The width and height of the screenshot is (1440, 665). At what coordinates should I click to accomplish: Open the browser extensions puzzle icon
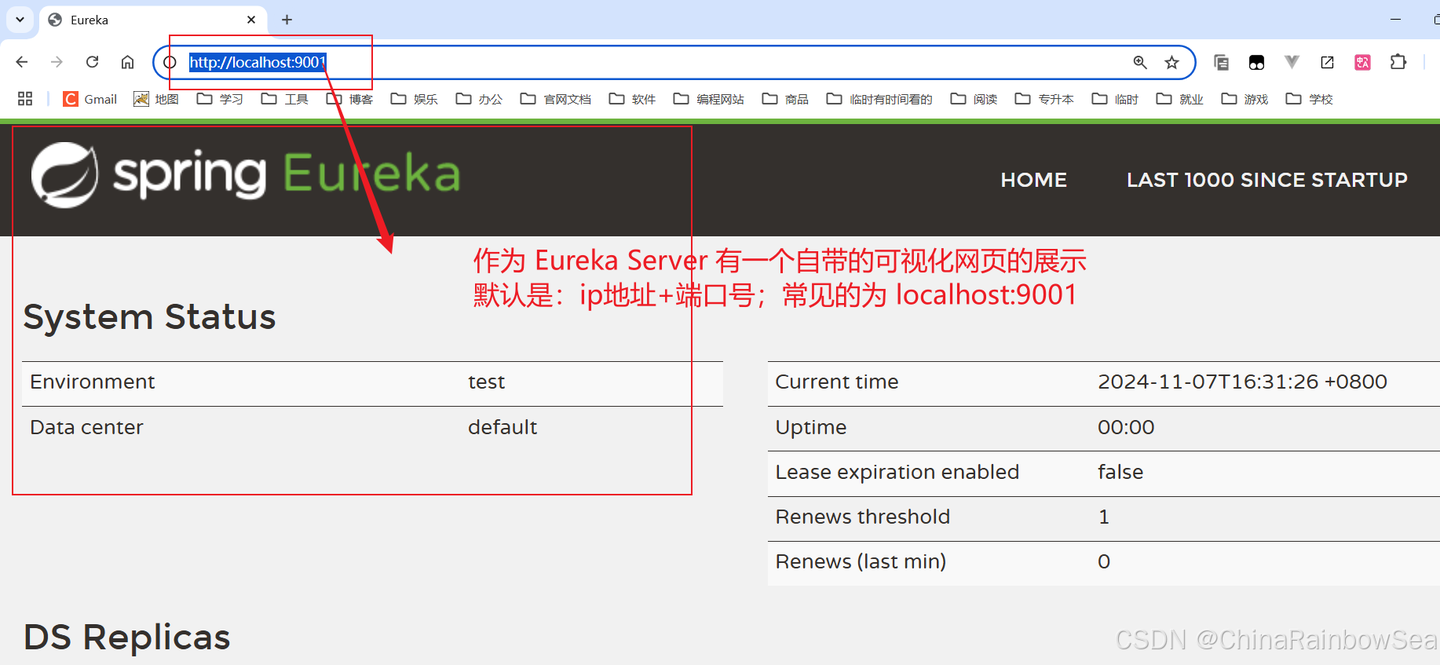pyautogui.click(x=1398, y=62)
